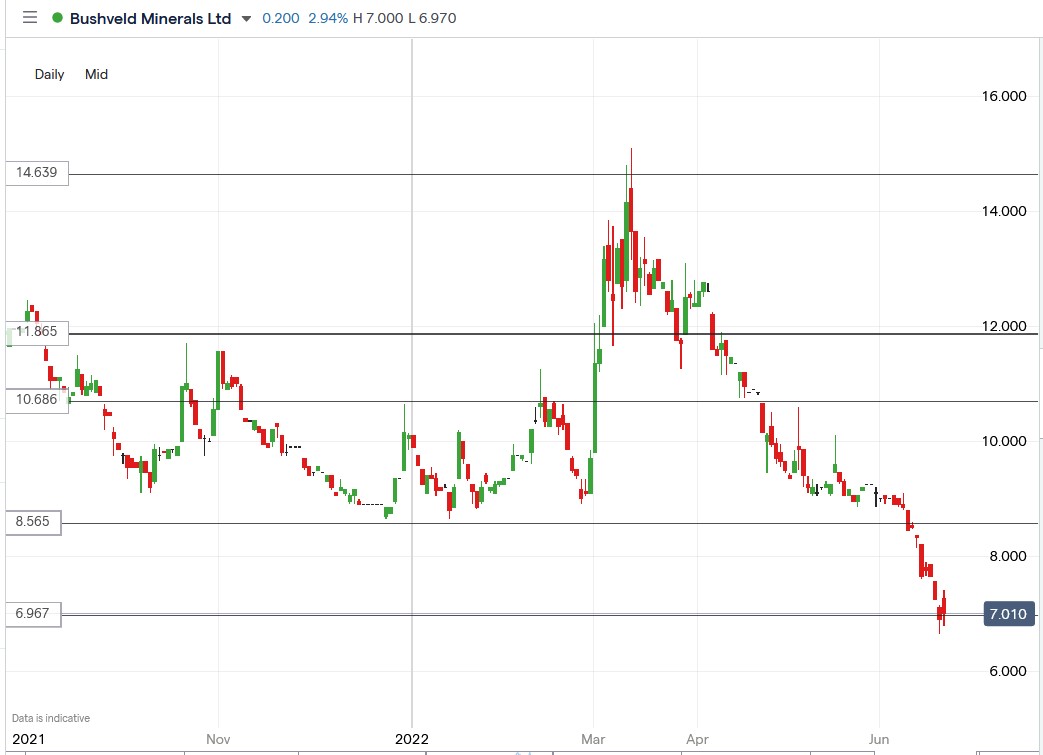The width and height of the screenshot is (1043, 755).
Task: Expand the Bushveld Minerals Ltd instrument dropdown arrow
Action: pos(246,19)
